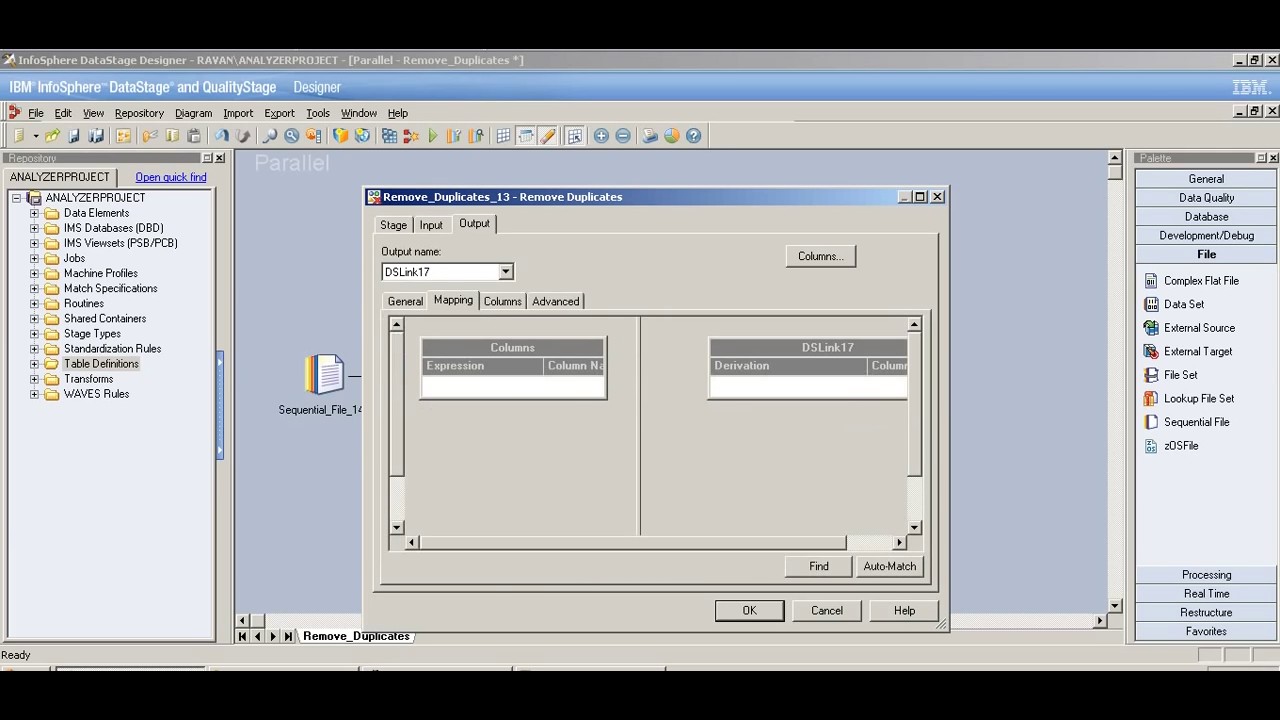Open the Columns tab beside Mapping

pos(502,301)
